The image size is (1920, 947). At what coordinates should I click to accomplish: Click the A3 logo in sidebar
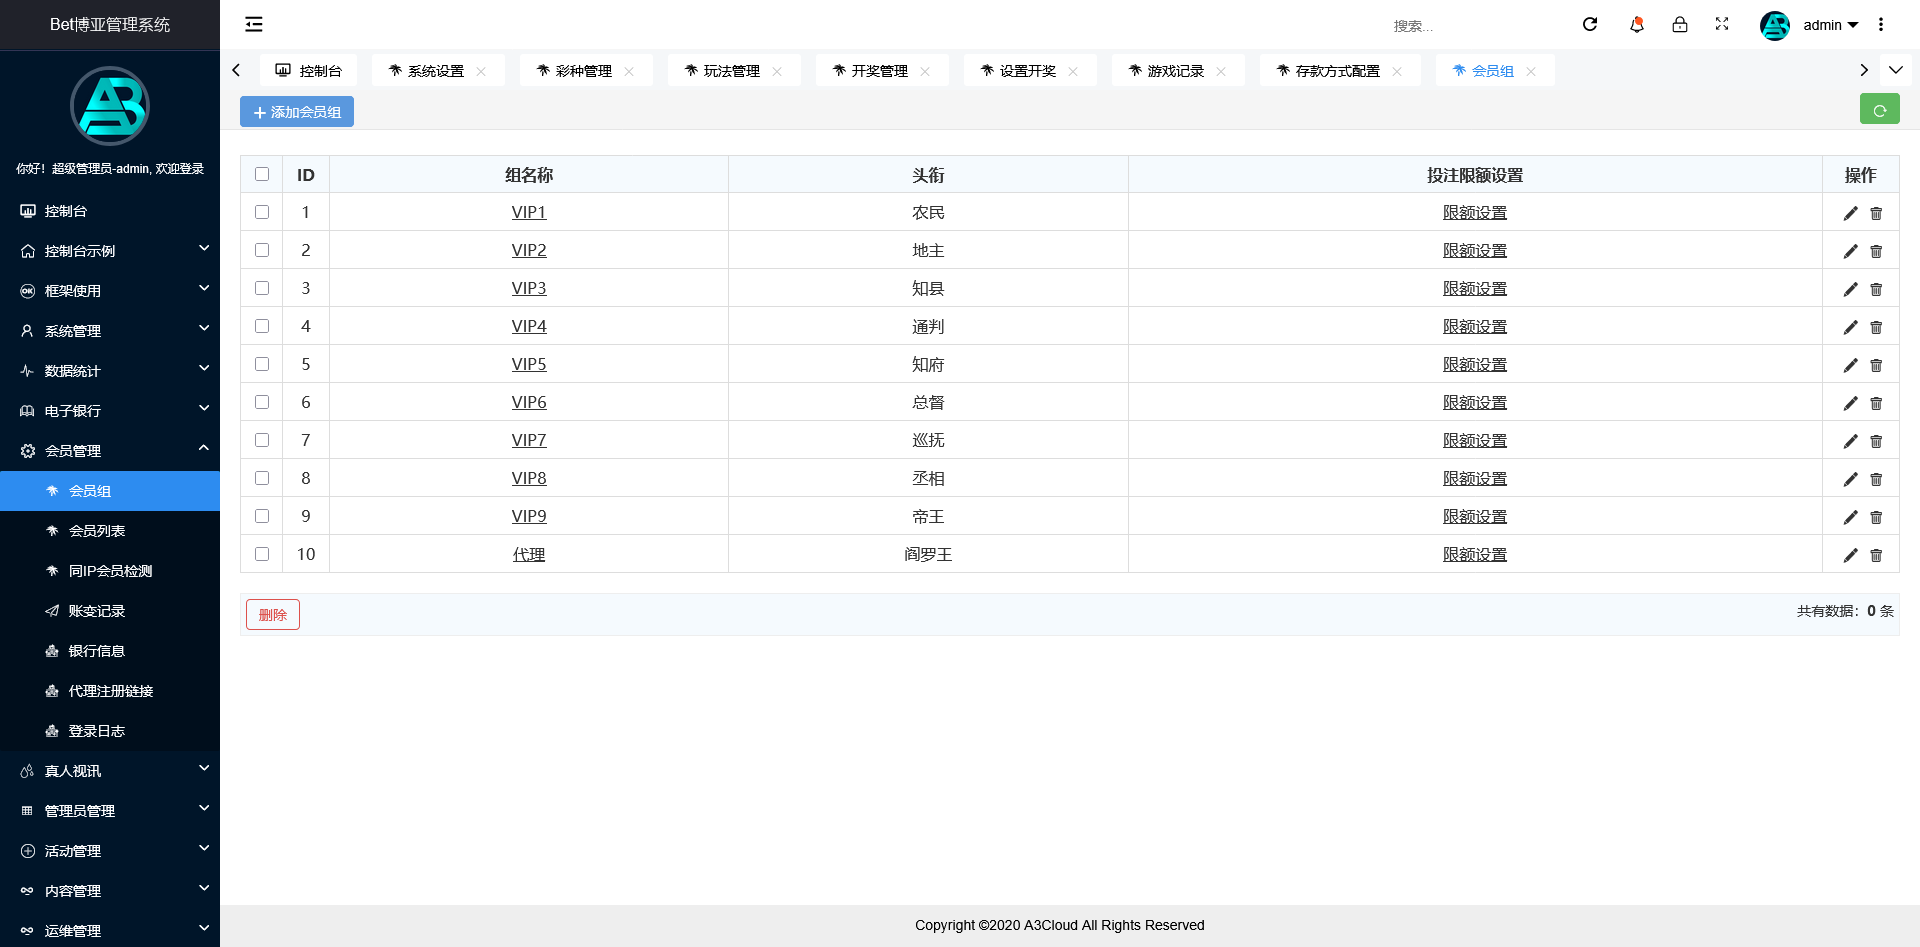click(110, 106)
